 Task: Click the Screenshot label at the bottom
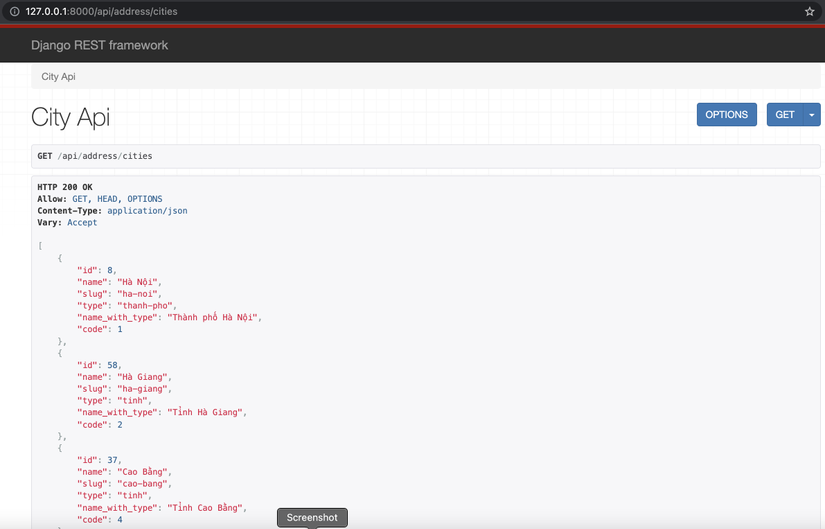point(312,517)
